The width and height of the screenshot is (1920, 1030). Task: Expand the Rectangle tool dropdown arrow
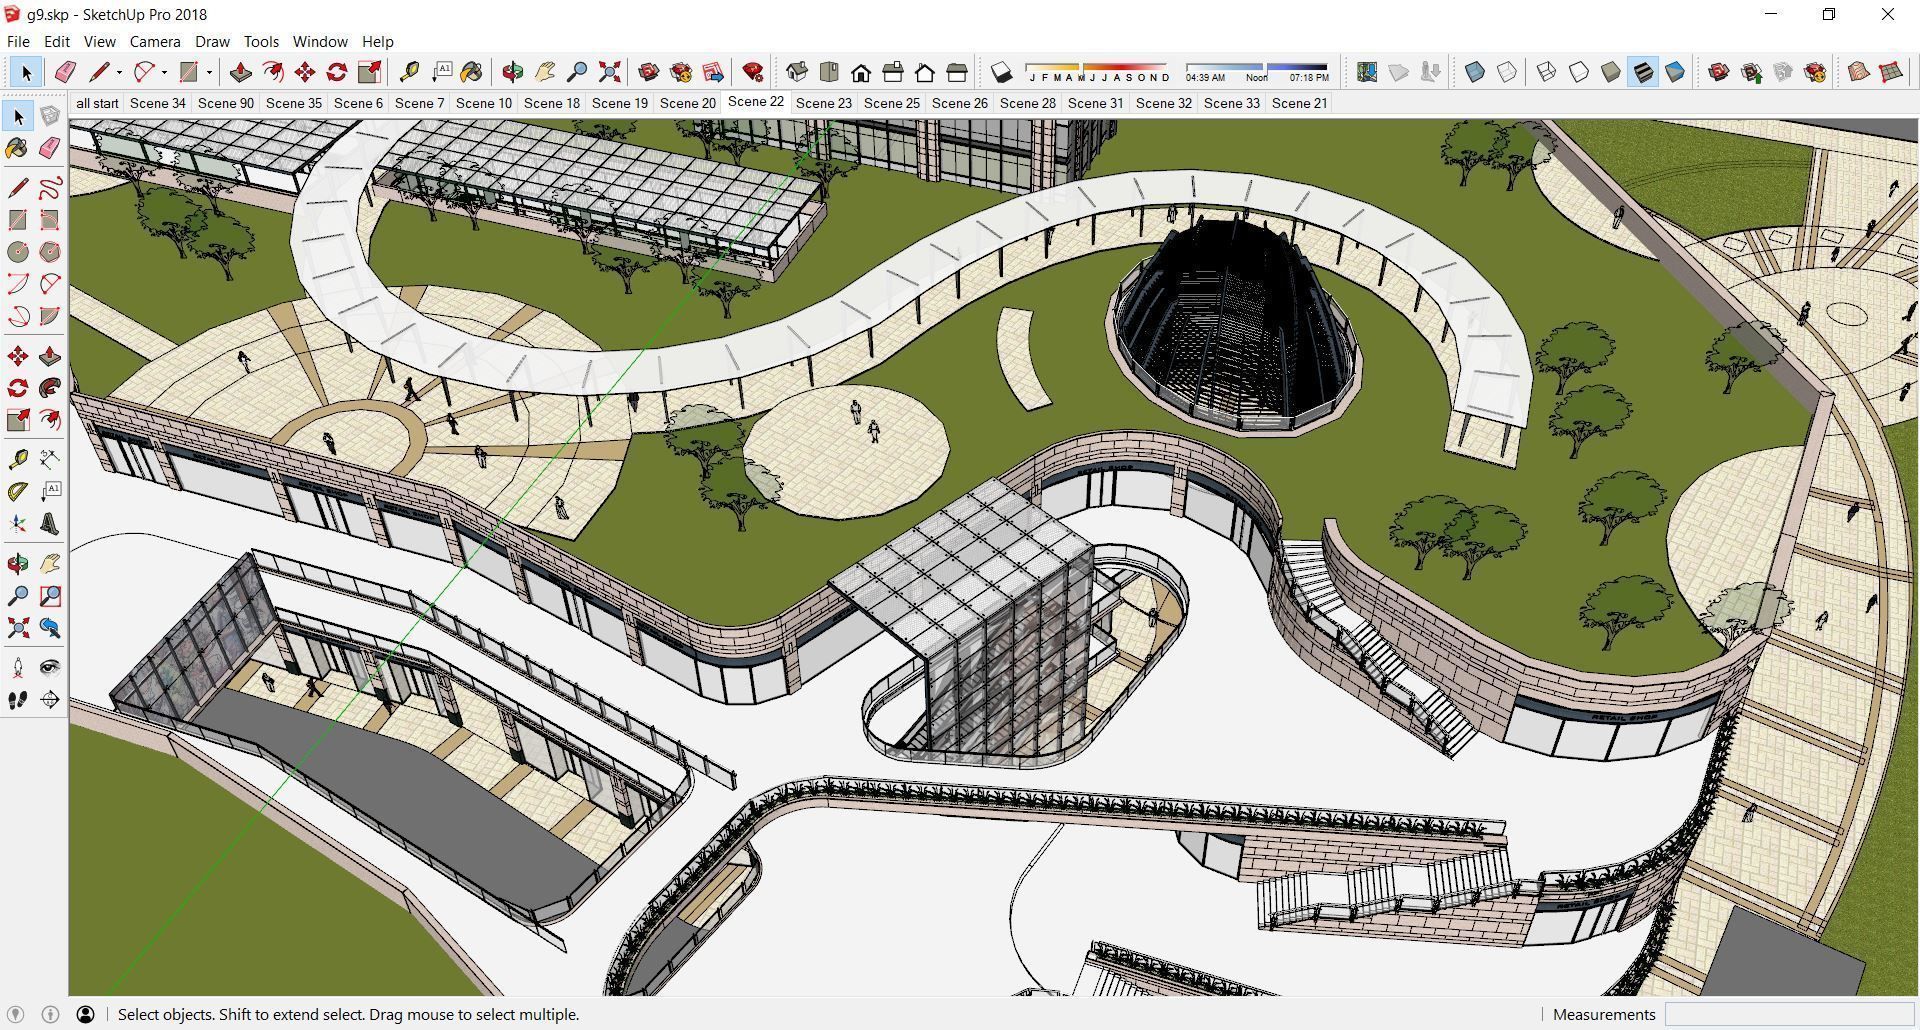click(209, 72)
